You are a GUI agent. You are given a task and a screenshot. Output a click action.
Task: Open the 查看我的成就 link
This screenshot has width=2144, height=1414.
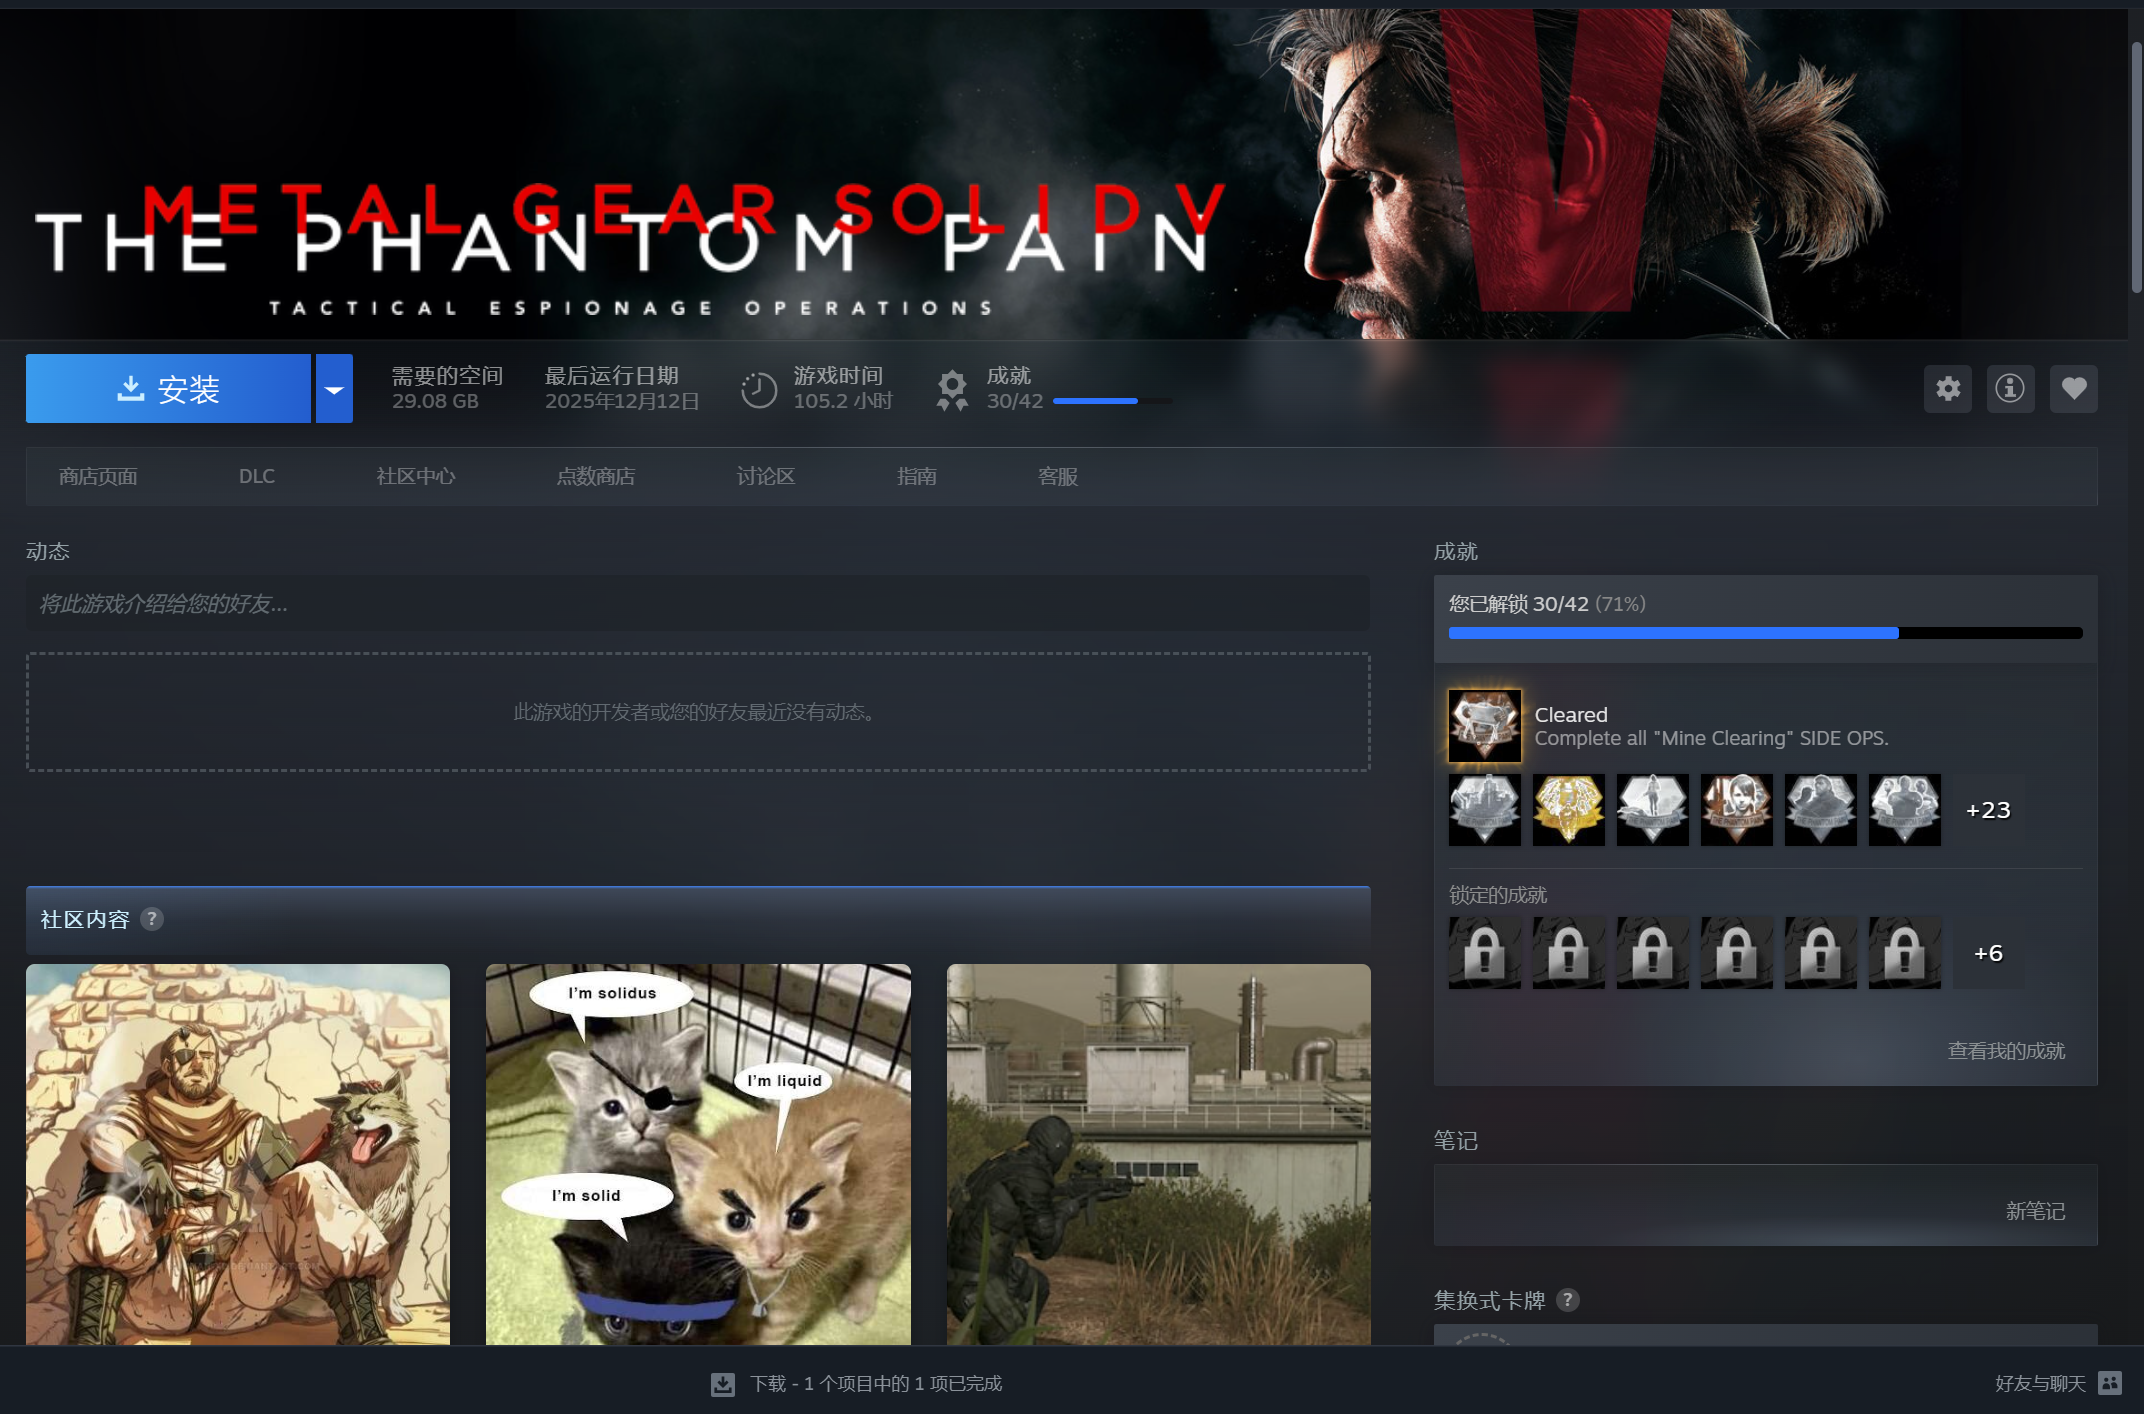(x=2005, y=1051)
